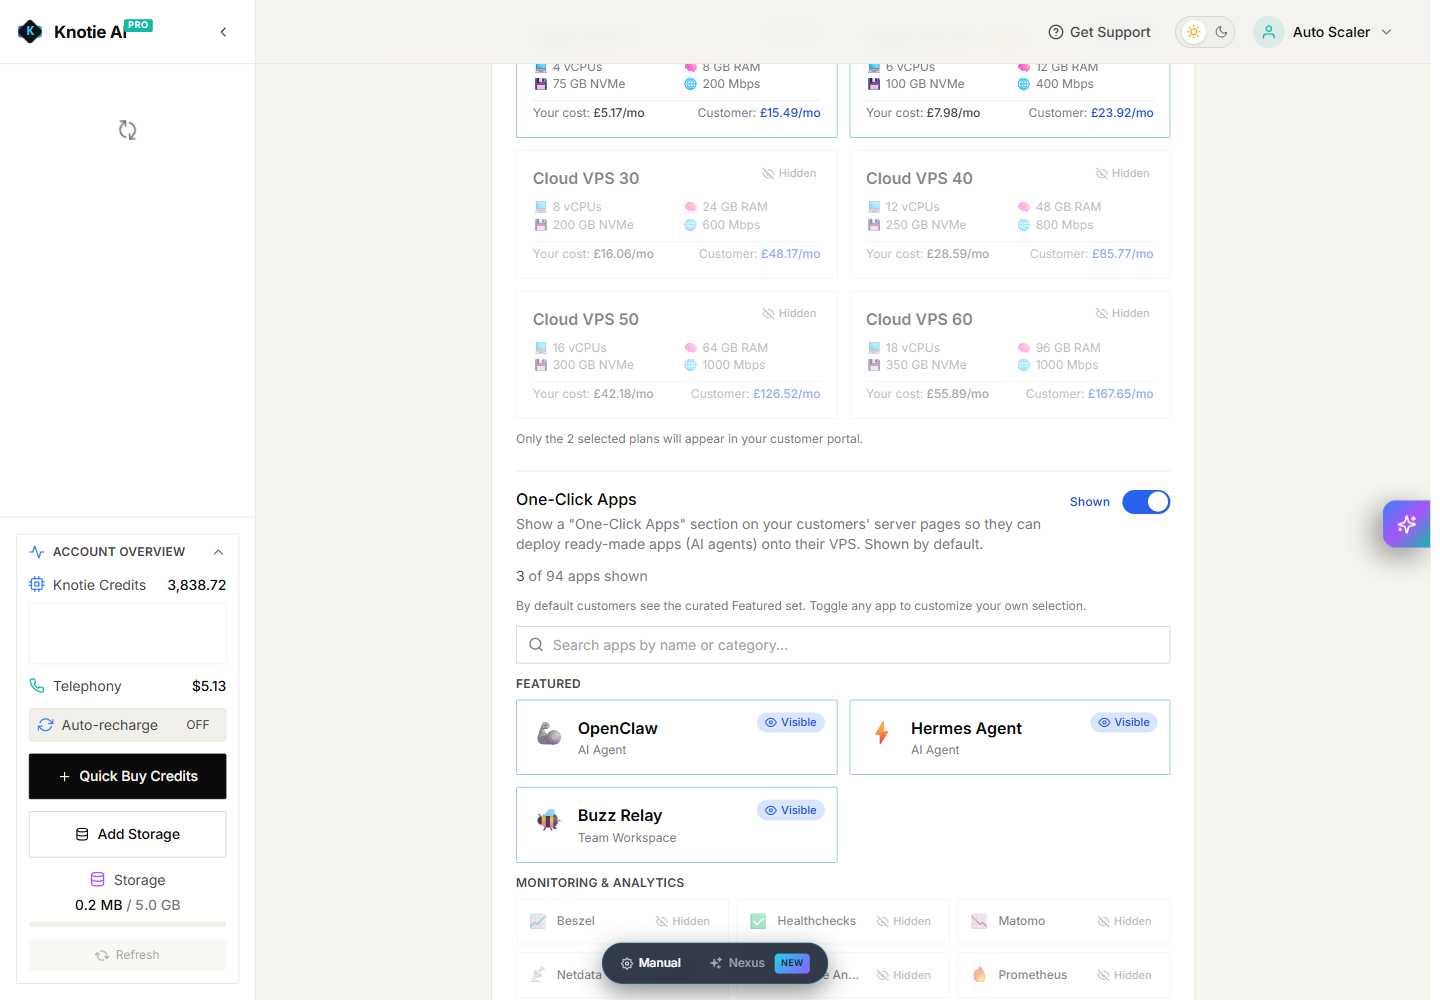Show the Healthchecks app
The width and height of the screenshot is (1440, 1000).
[x=903, y=921]
